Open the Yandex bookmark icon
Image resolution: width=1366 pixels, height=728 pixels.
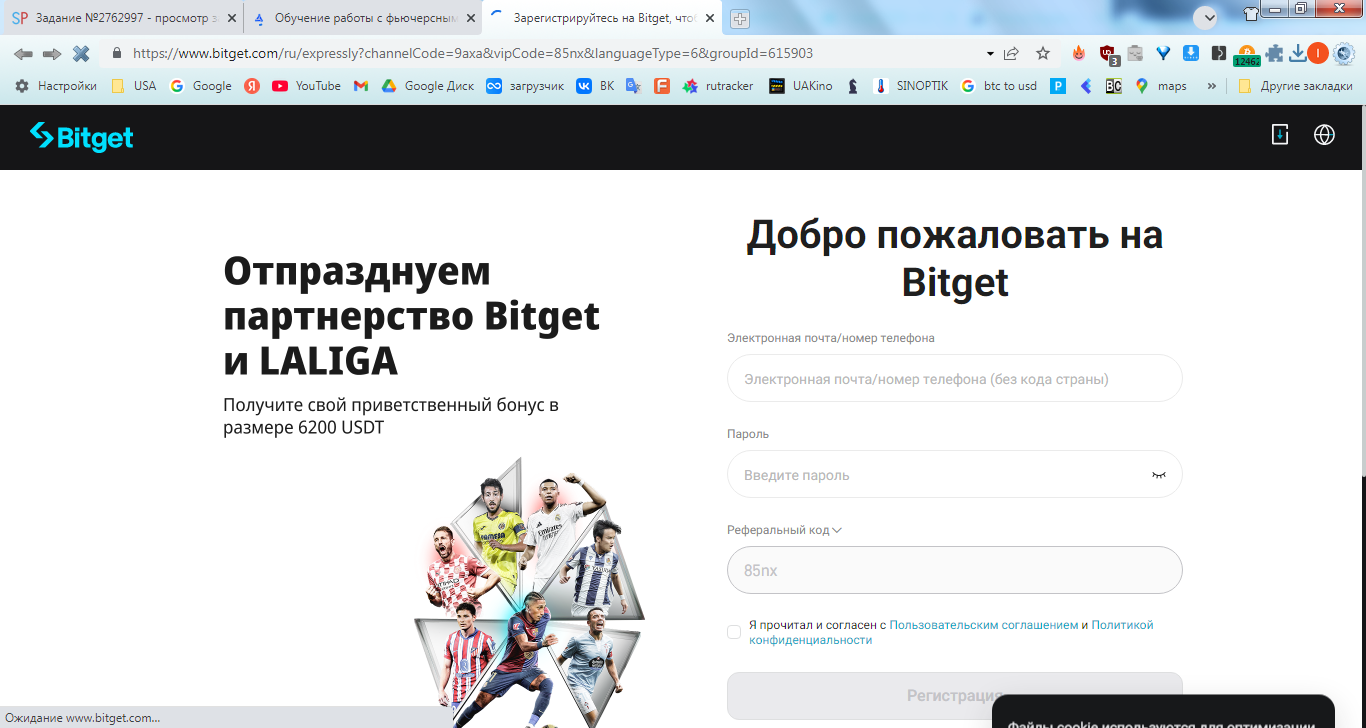[252, 86]
